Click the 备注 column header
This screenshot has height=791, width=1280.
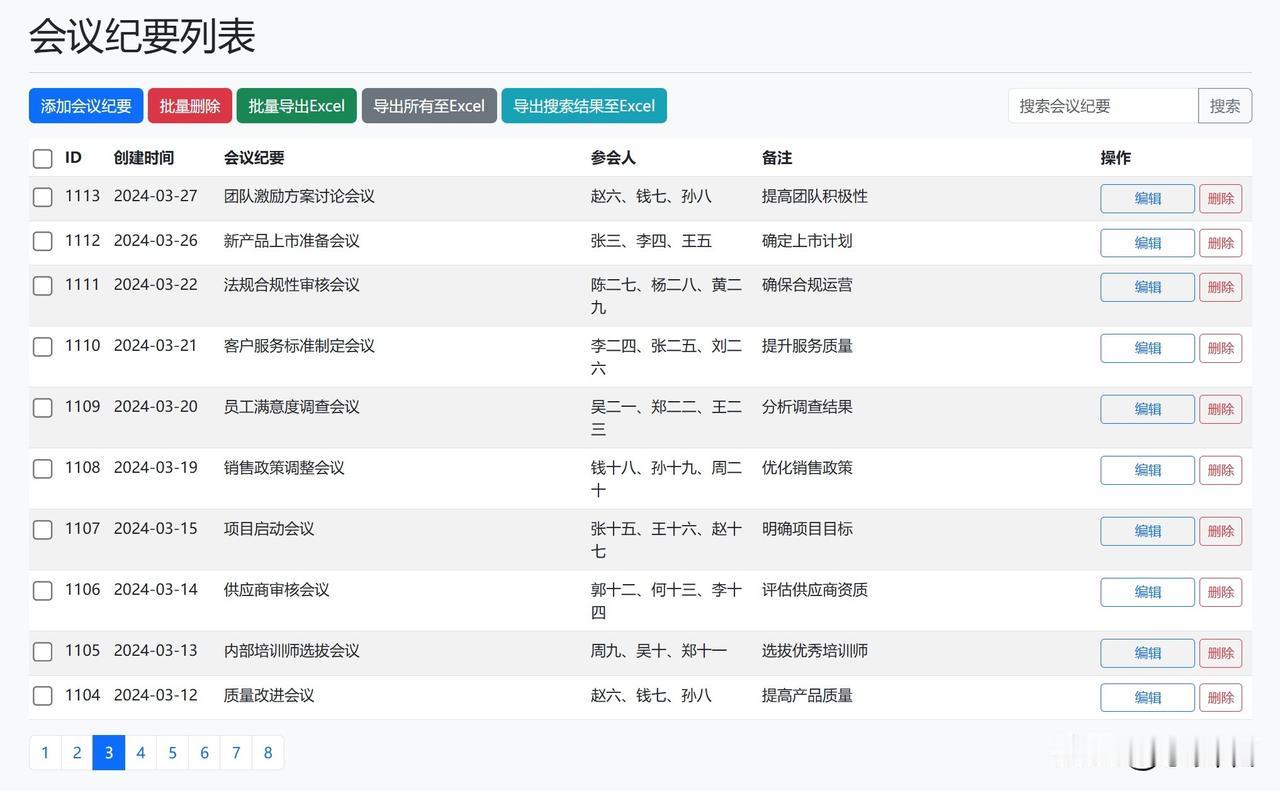[777, 158]
